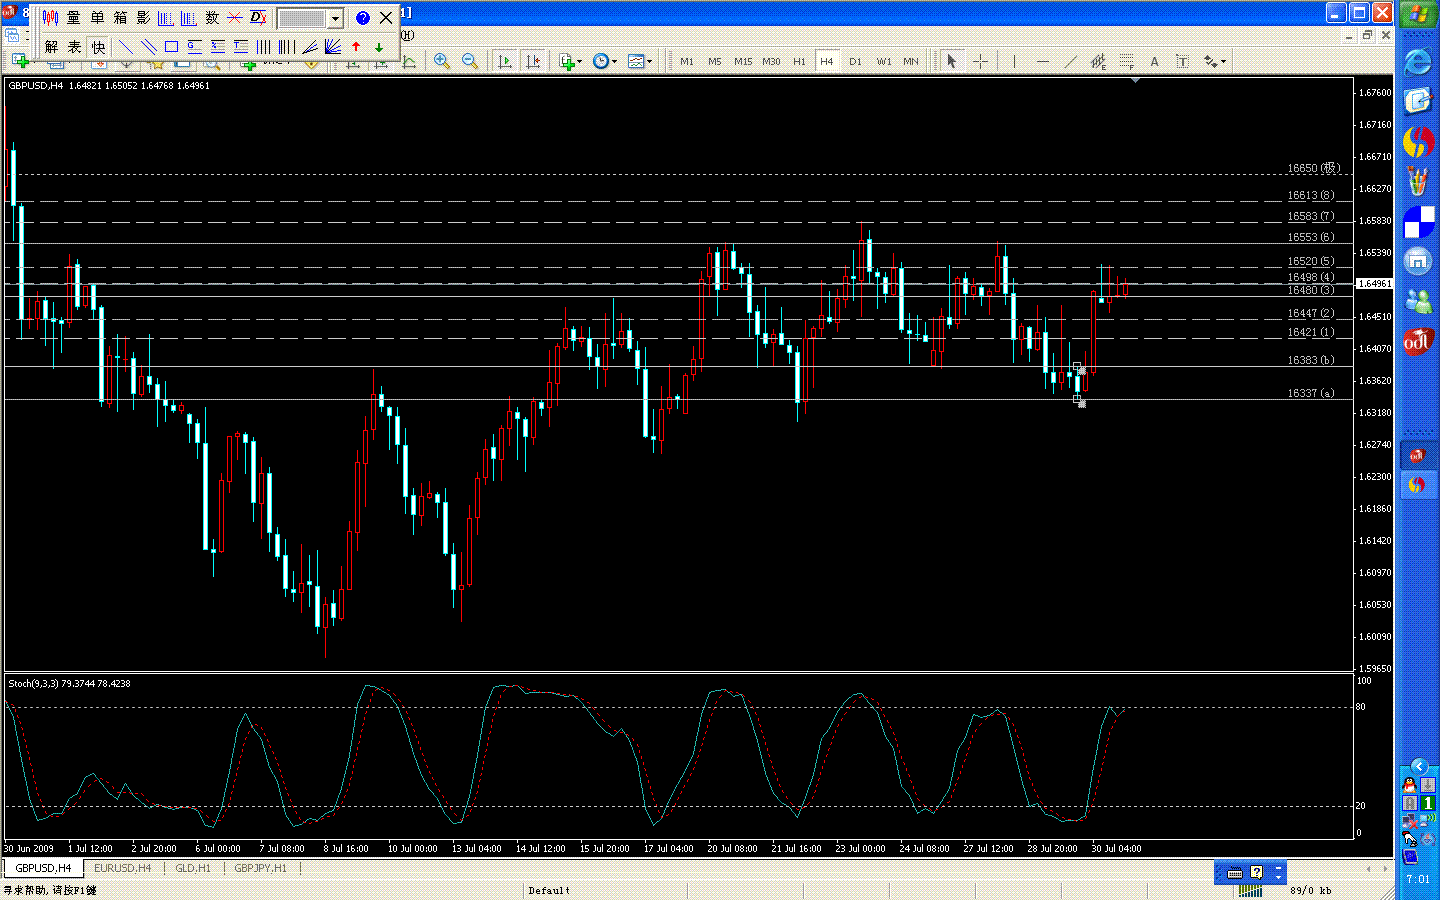Open the periodicity clock dropdown
The image size is (1440, 900).
(604, 61)
